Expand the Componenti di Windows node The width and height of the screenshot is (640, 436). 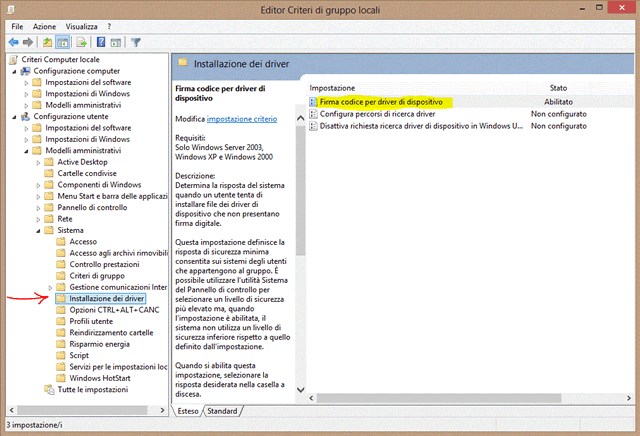pos(38,185)
